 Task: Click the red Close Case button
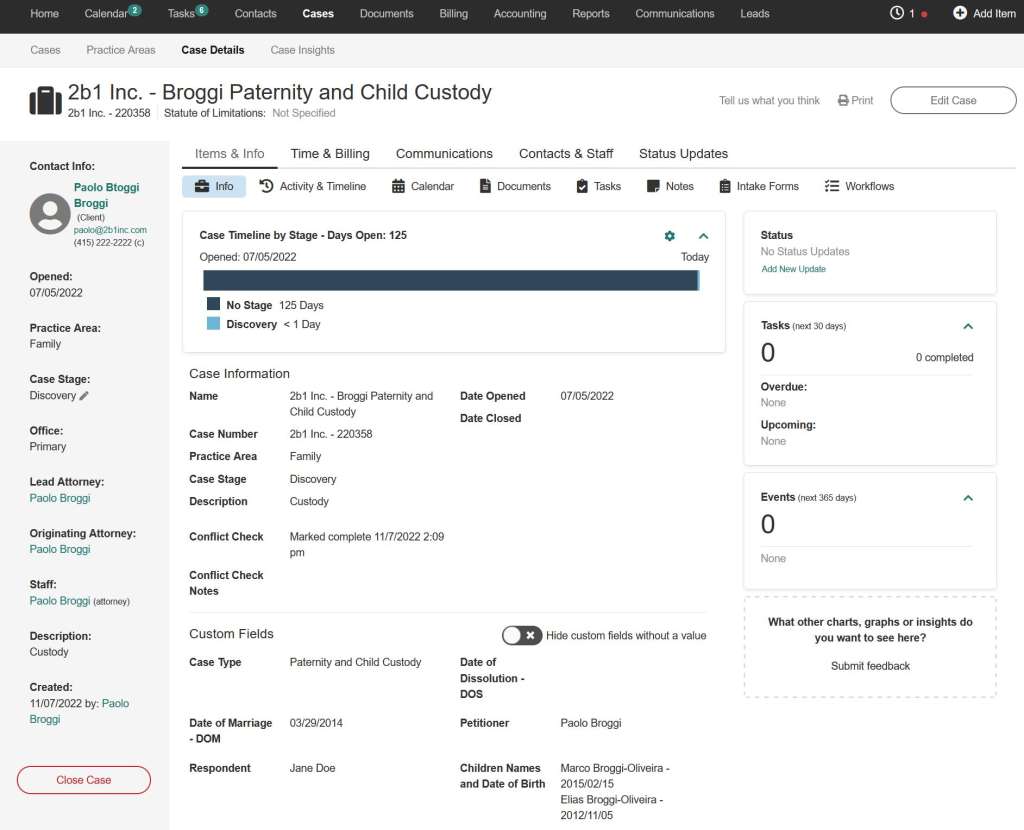point(84,780)
